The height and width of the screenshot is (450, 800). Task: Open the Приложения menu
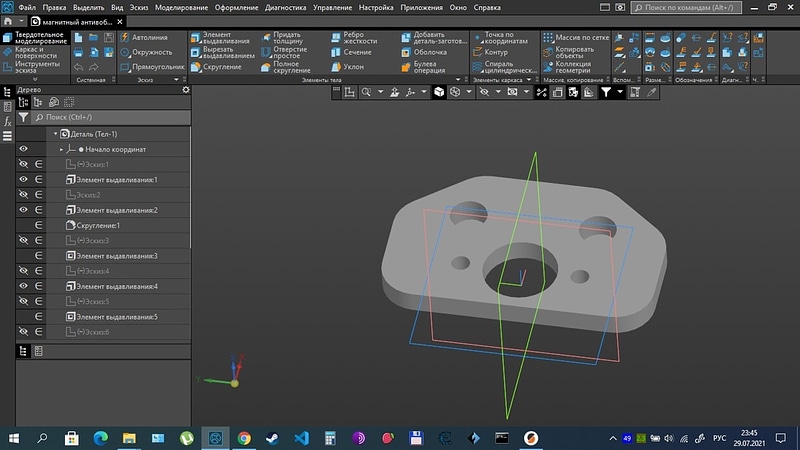pos(421,8)
